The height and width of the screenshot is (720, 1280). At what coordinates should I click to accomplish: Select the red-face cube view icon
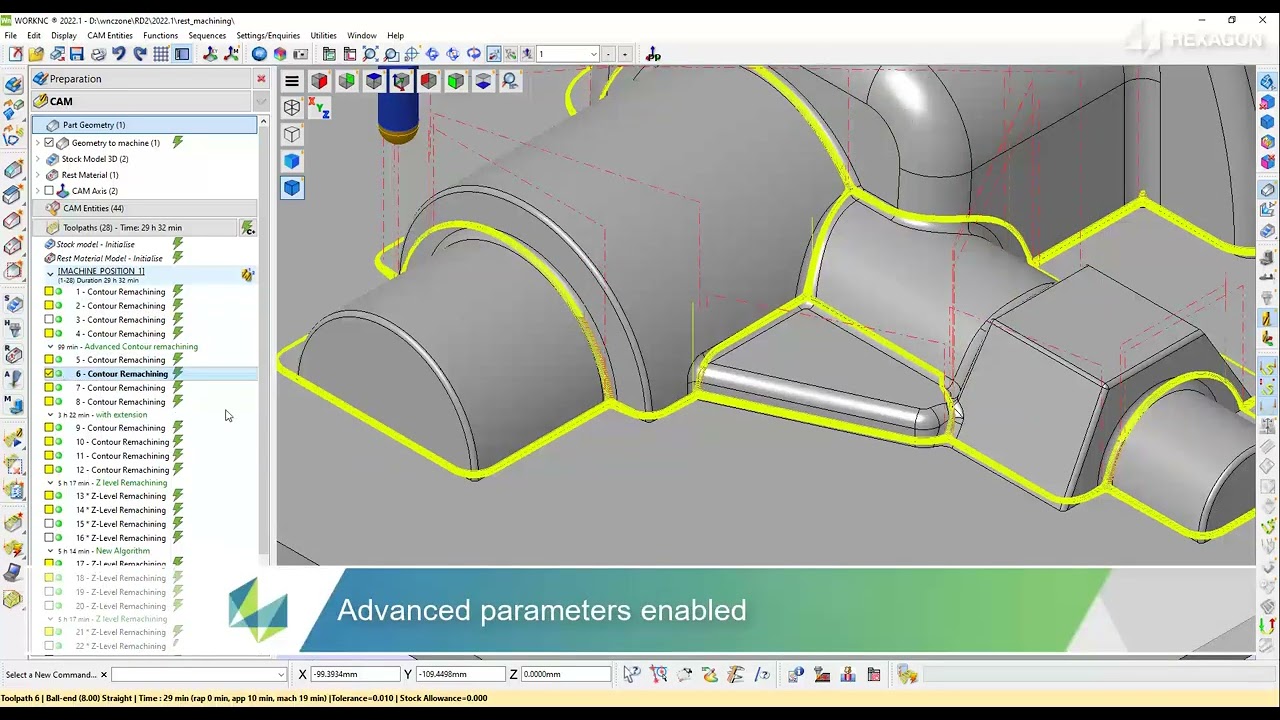319,81
